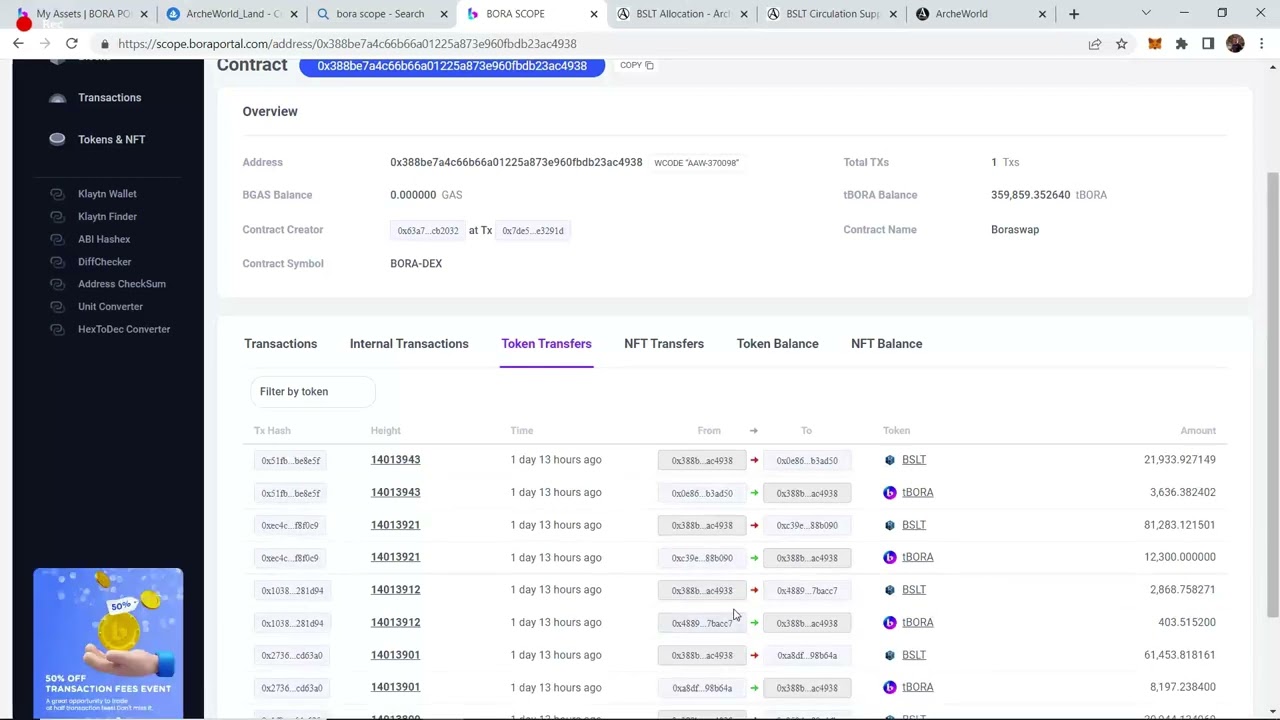Switch to the Transactions tab
The width and height of the screenshot is (1280, 720).
click(x=280, y=344)
